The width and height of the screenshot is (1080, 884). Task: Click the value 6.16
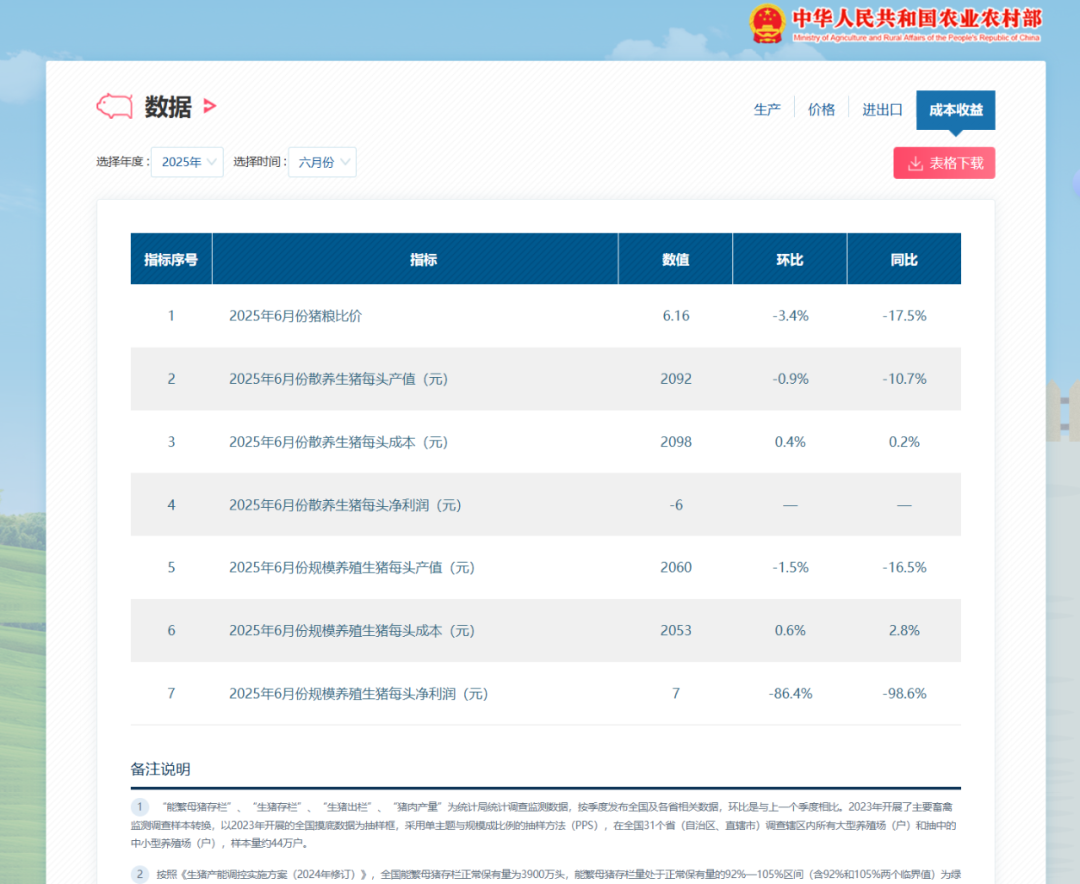676,316
